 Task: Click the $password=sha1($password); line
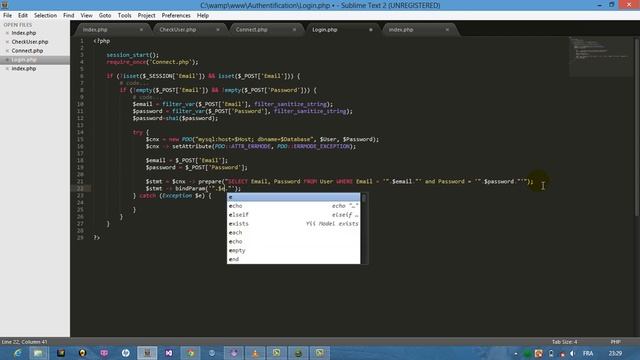point(175,118)
